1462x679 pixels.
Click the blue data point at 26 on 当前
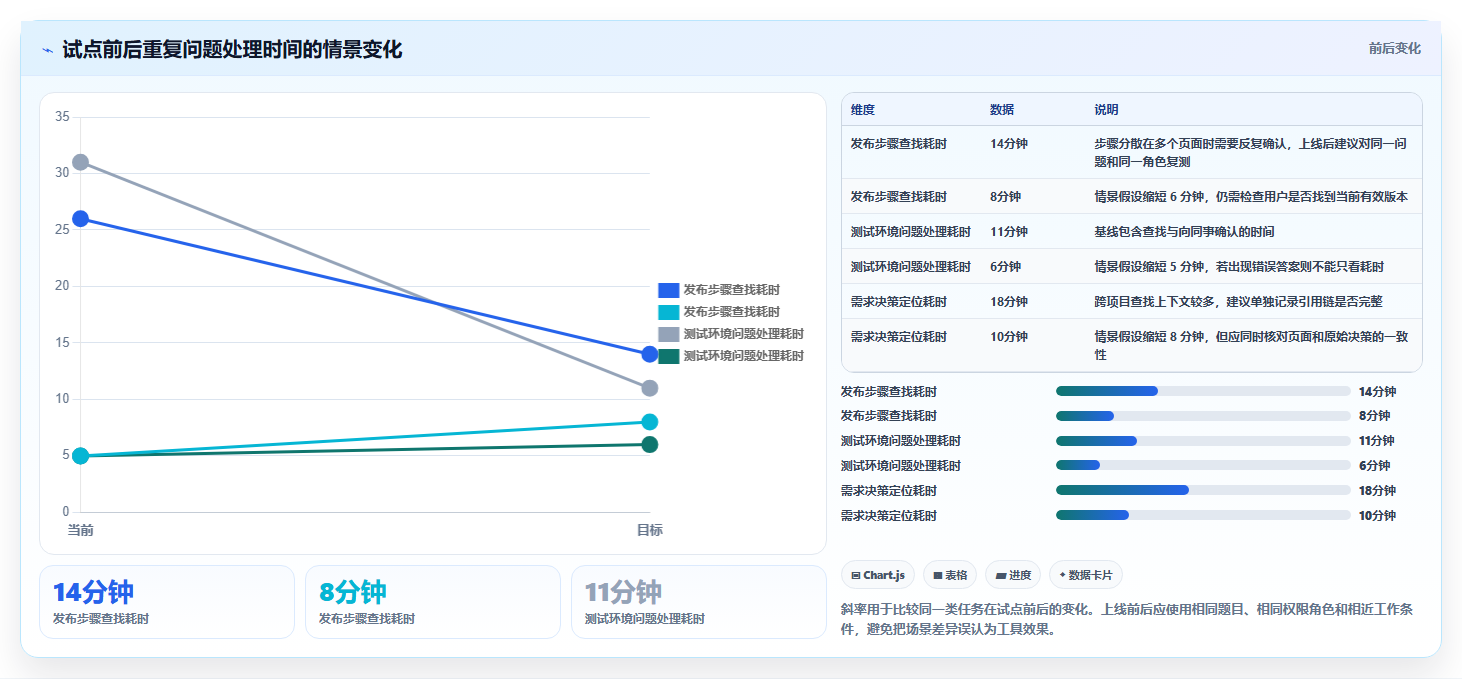[81, 219]
